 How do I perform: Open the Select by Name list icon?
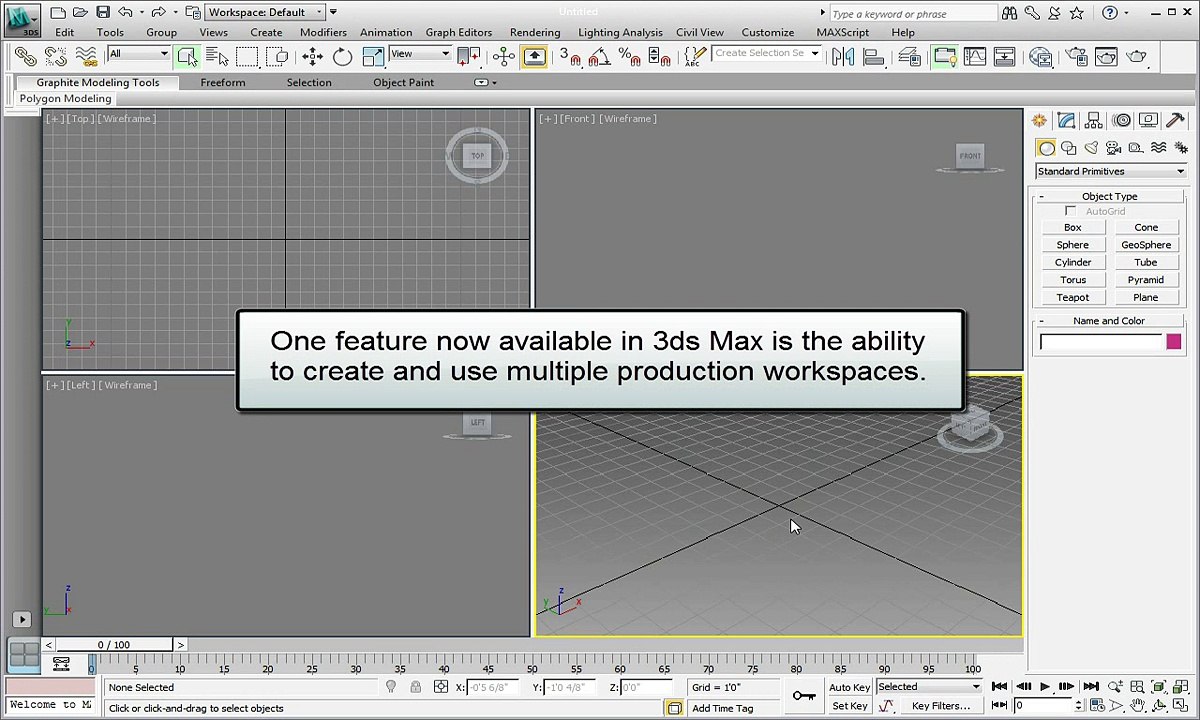coord(217,56)
